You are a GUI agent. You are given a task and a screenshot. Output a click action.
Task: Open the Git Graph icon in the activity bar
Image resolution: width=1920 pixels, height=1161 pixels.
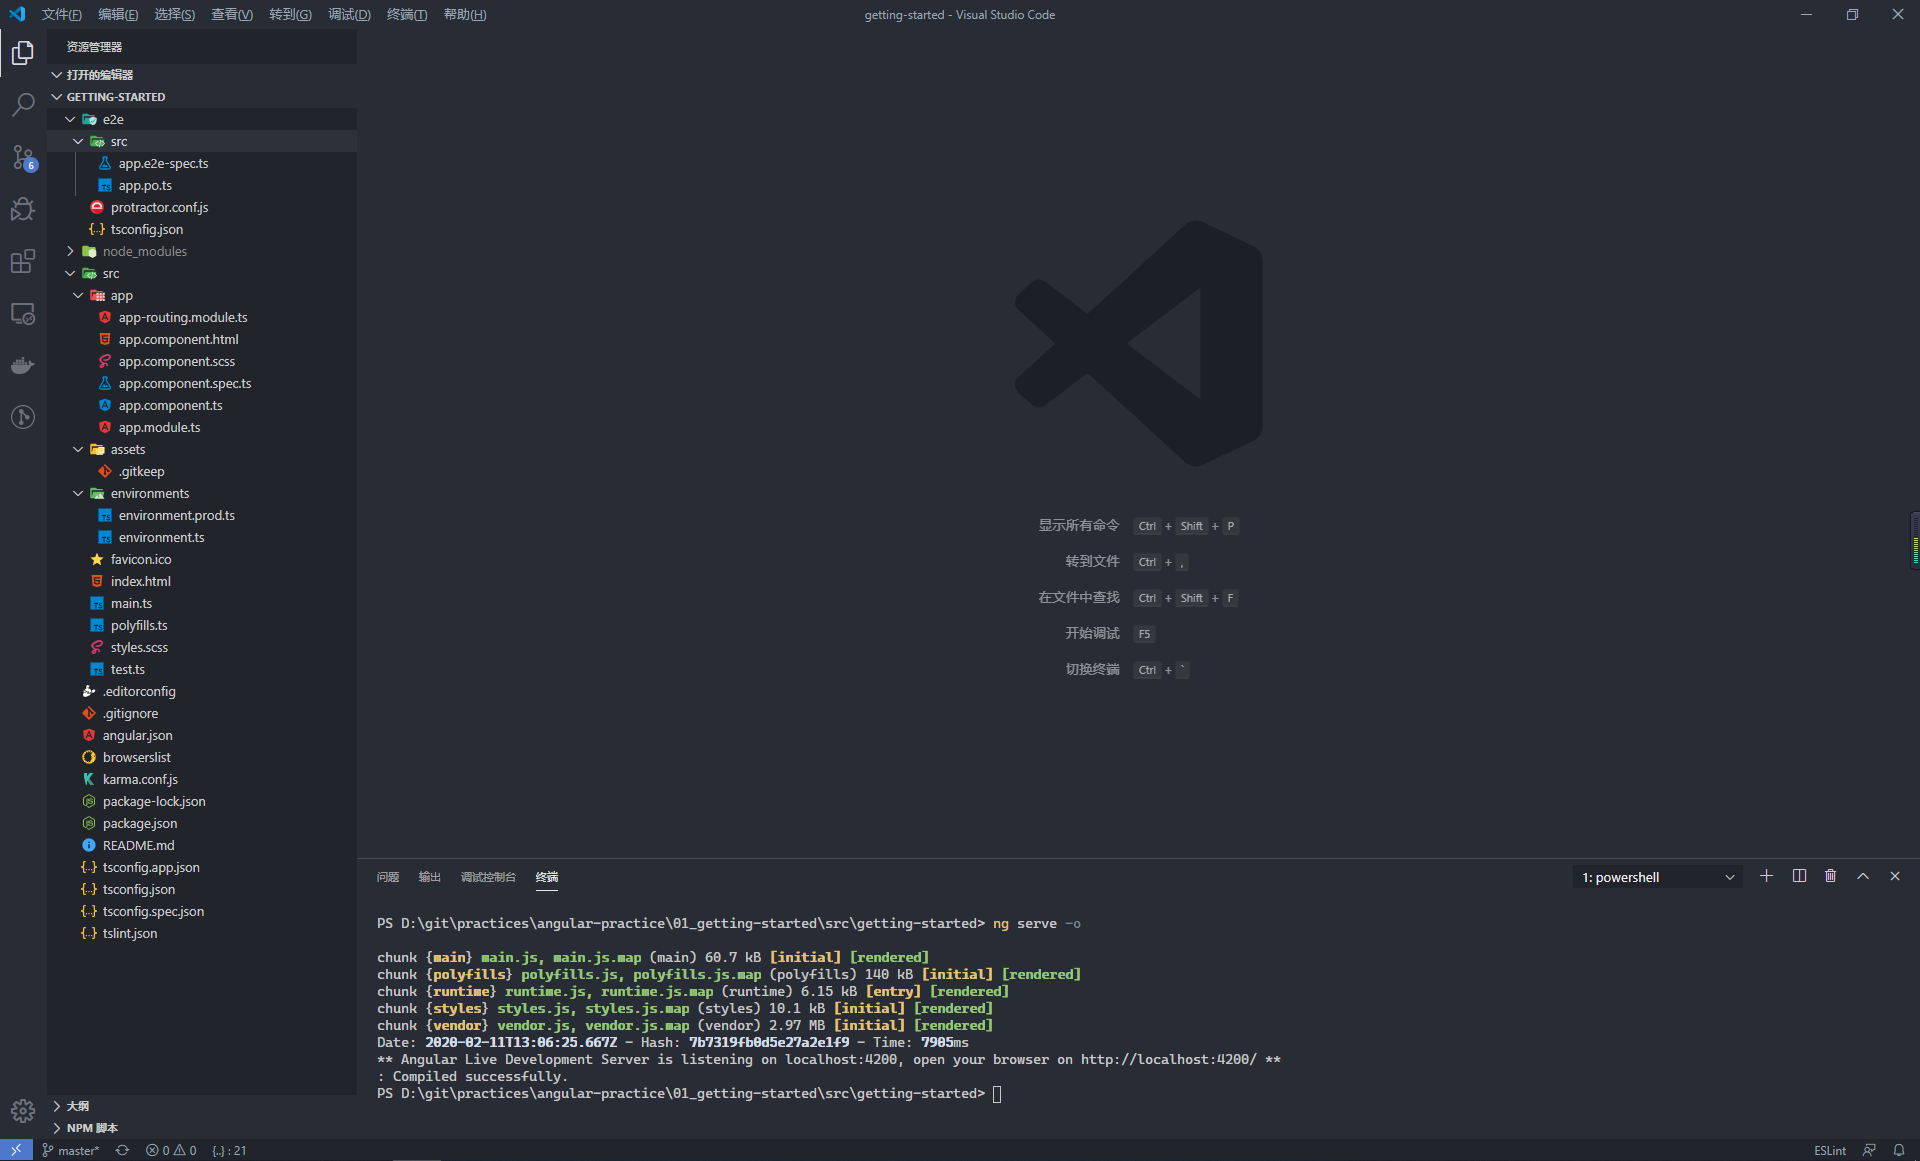pyautogui.click(x=23, y=417)
